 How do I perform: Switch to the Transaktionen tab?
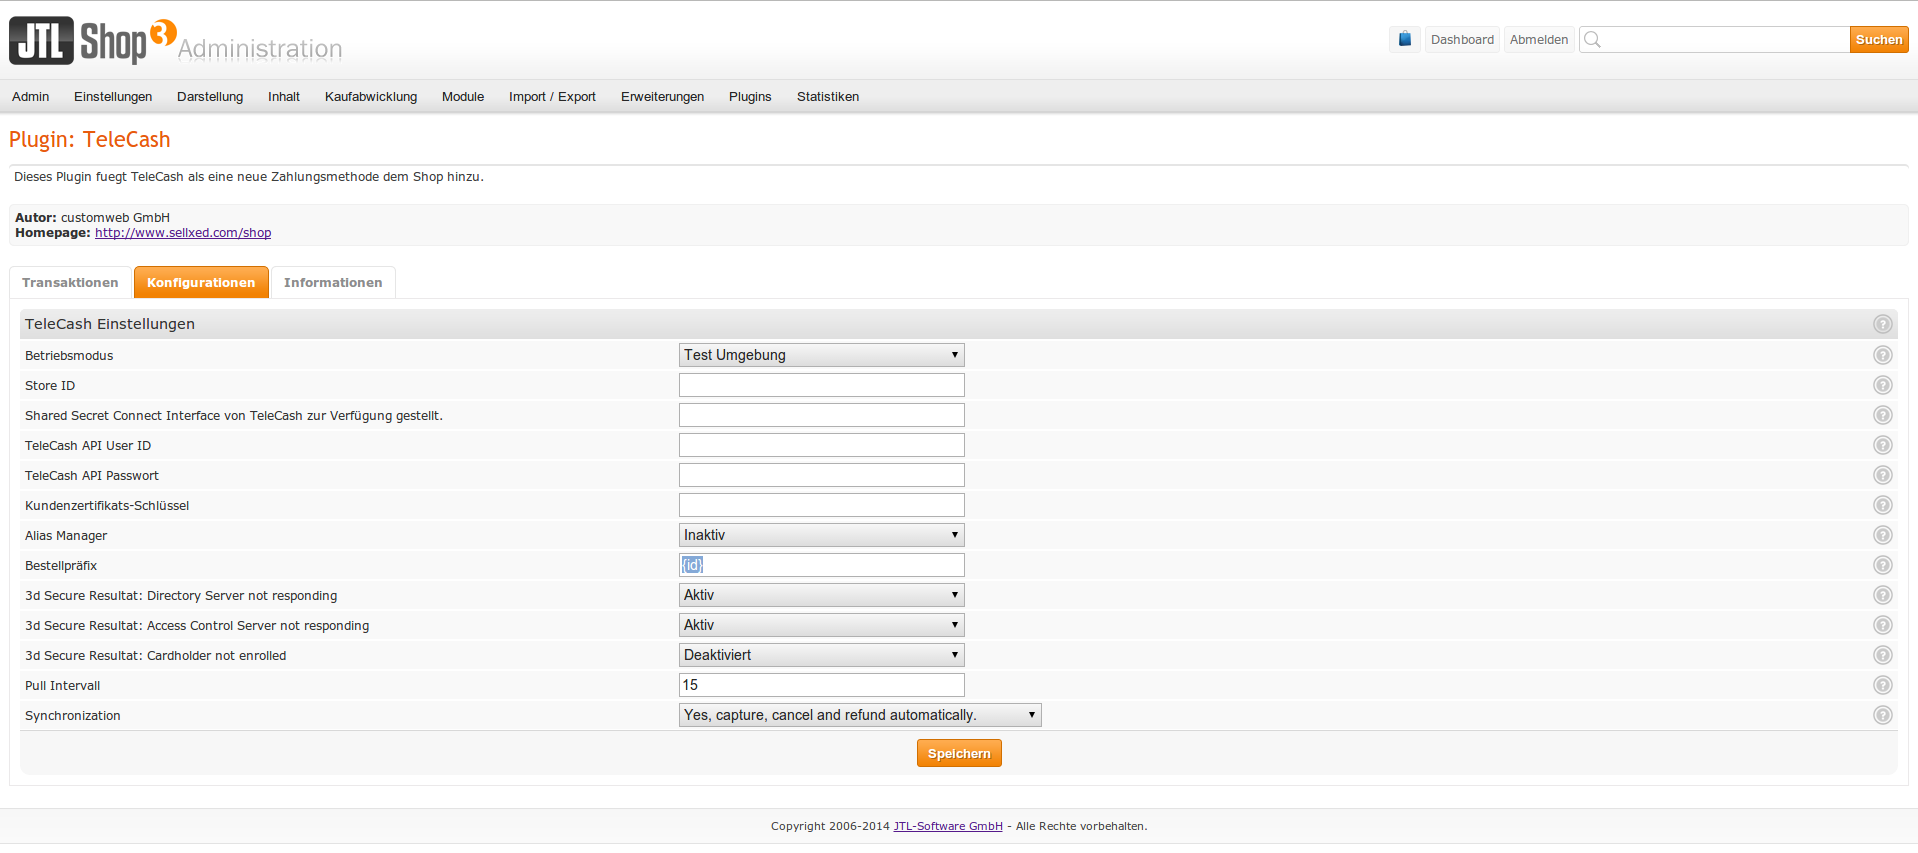pyautogui.click(x=70, y=283)
